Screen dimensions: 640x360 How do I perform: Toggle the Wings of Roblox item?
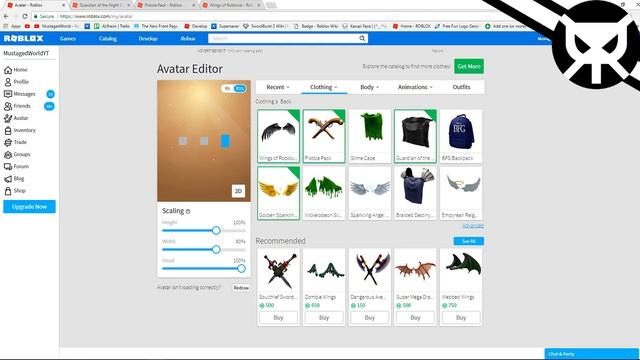[278, 136]
